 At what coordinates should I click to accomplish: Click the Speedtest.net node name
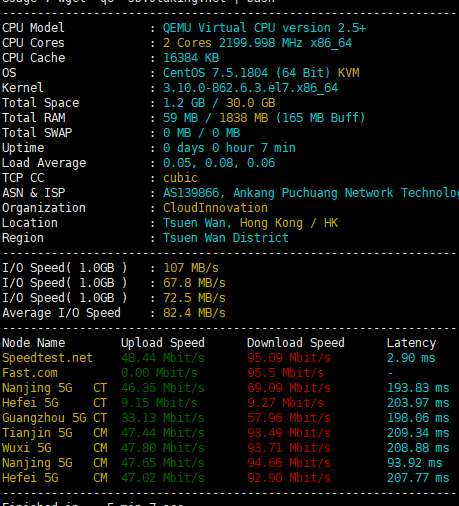point(47,358)
